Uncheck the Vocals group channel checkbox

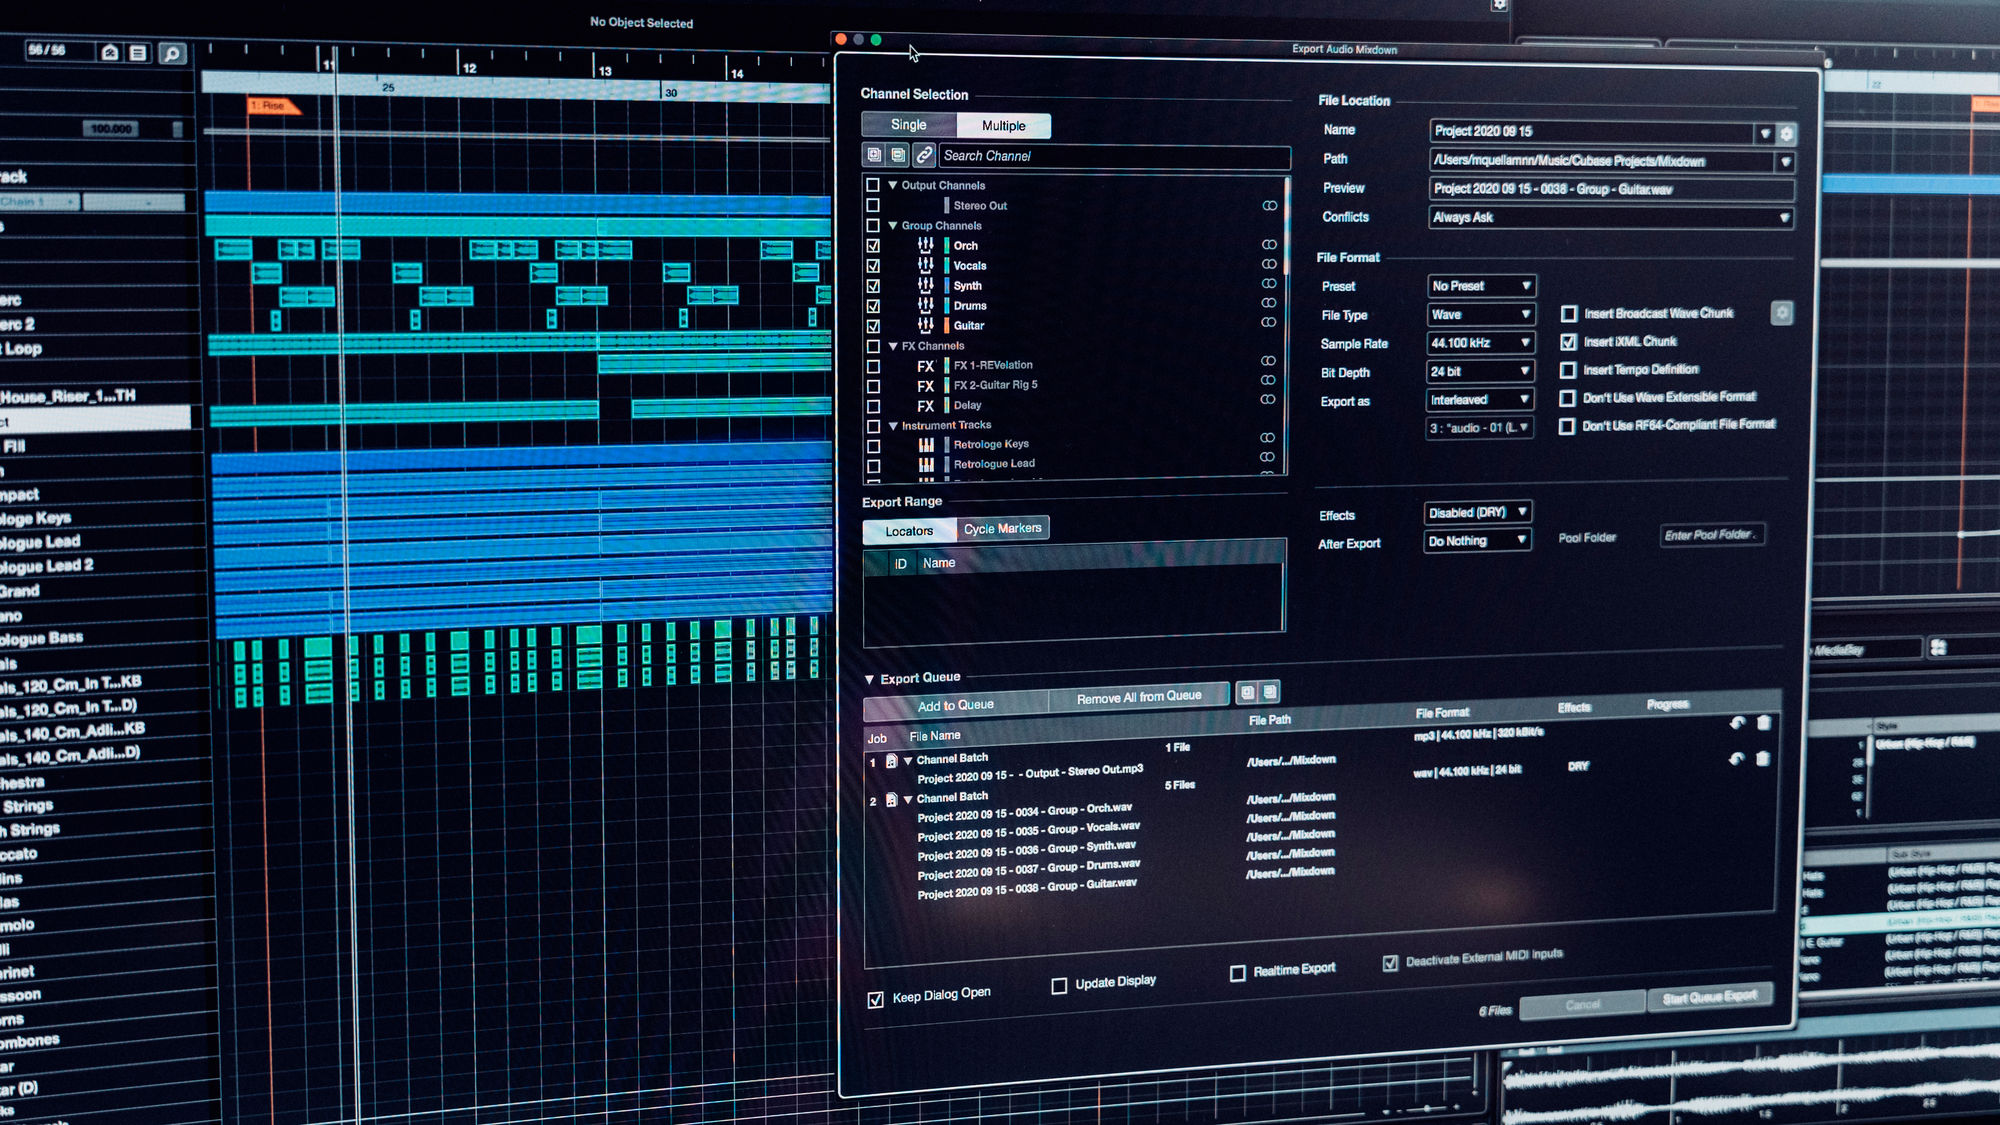click(x=873, y=266)
